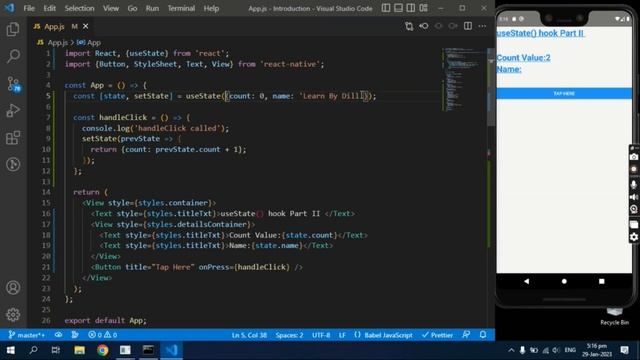
Task: Open the File menu
Action: click(x=29, y=8)
